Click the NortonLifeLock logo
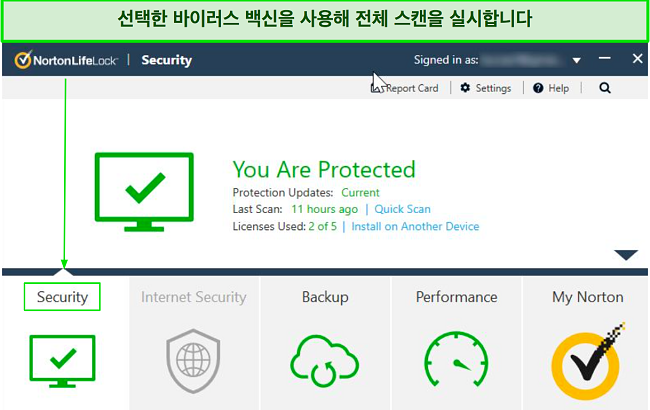The width and height of the screenshot is (650, 410). pos(66,60)
